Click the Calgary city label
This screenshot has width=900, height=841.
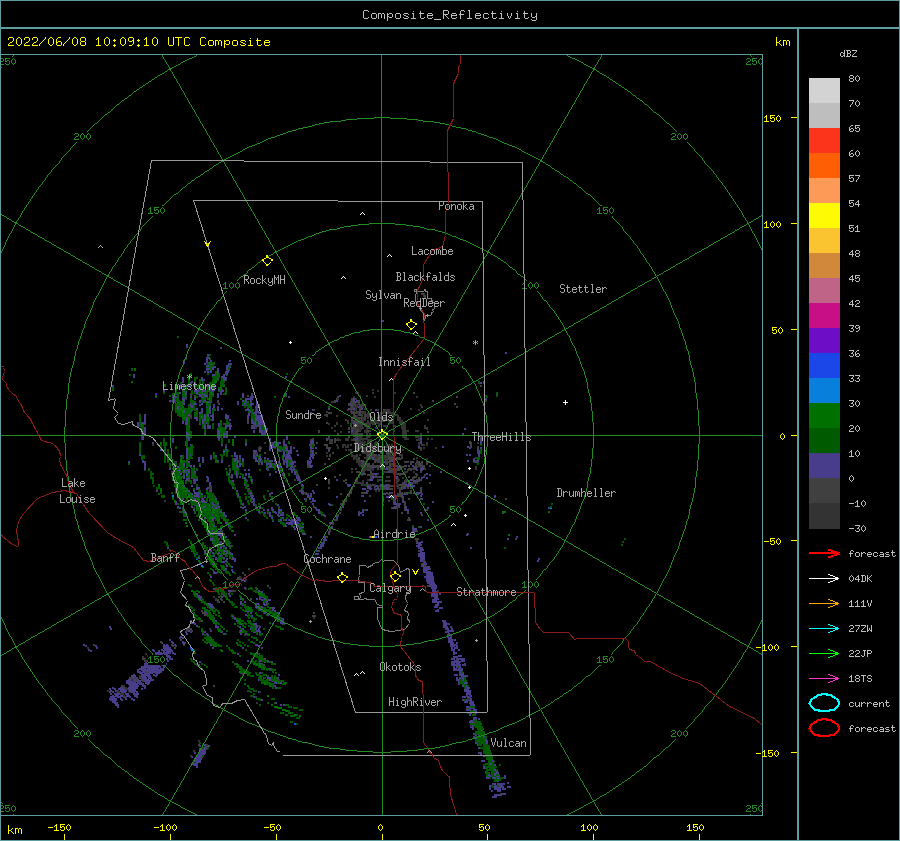pyautogui.click(x=390, y=588)
